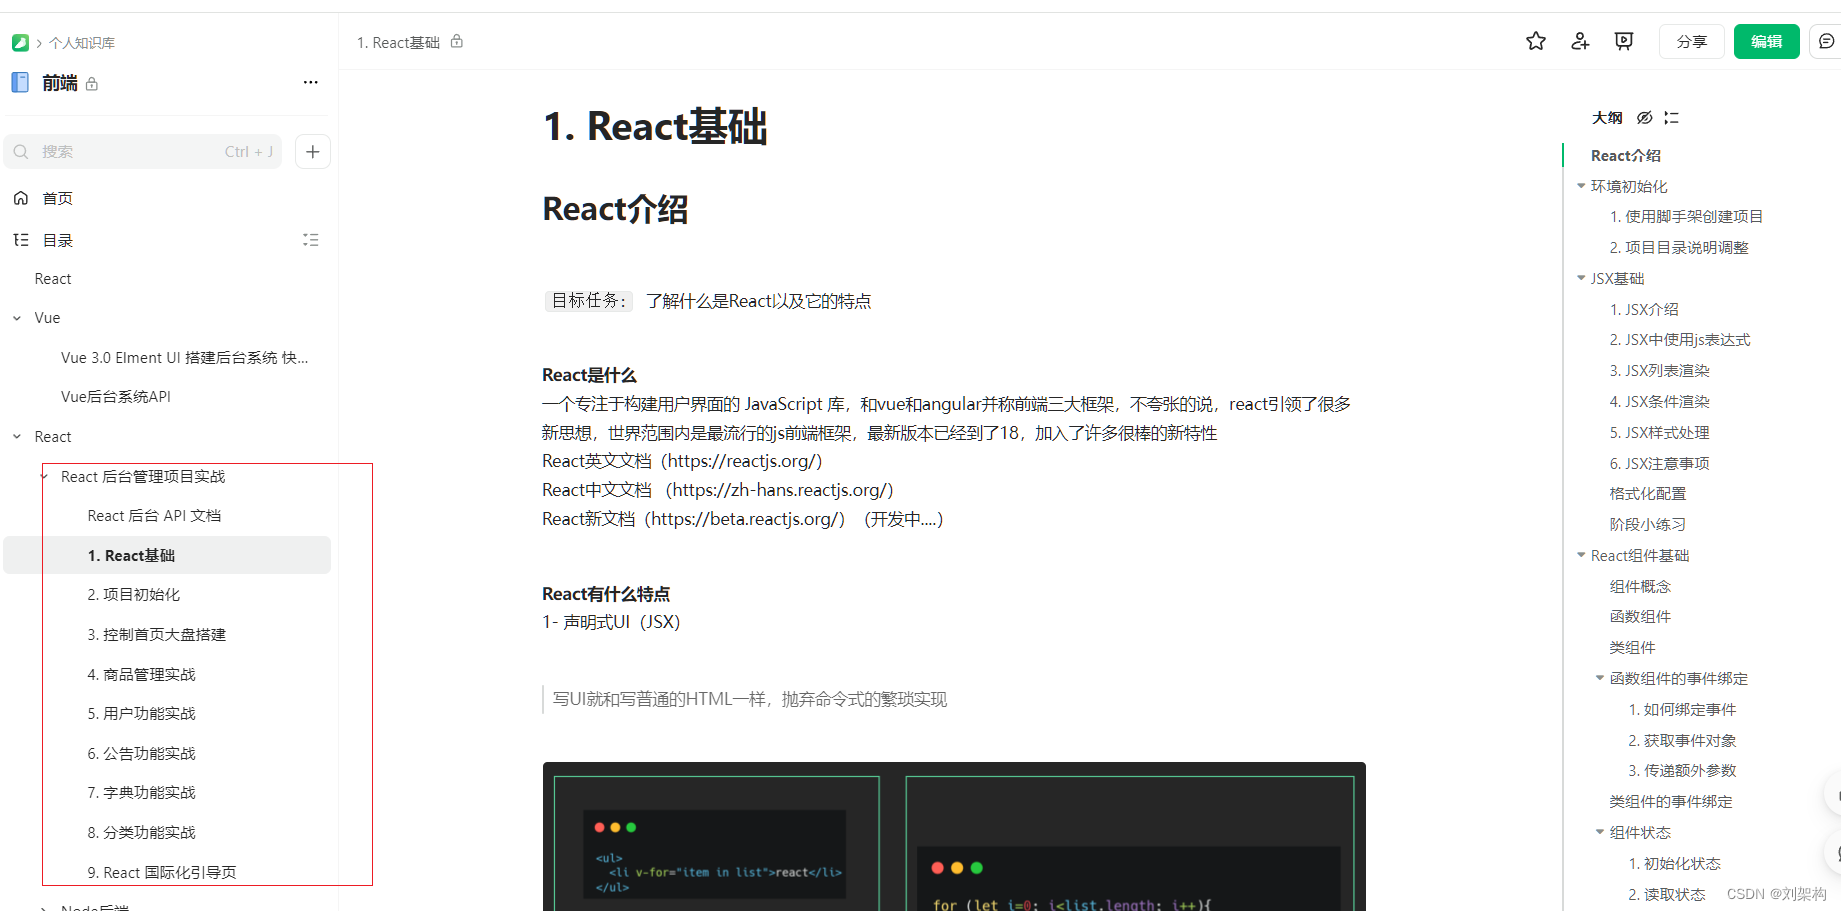Open 5. 用户功能实战 document

click(x=142, y=714)
